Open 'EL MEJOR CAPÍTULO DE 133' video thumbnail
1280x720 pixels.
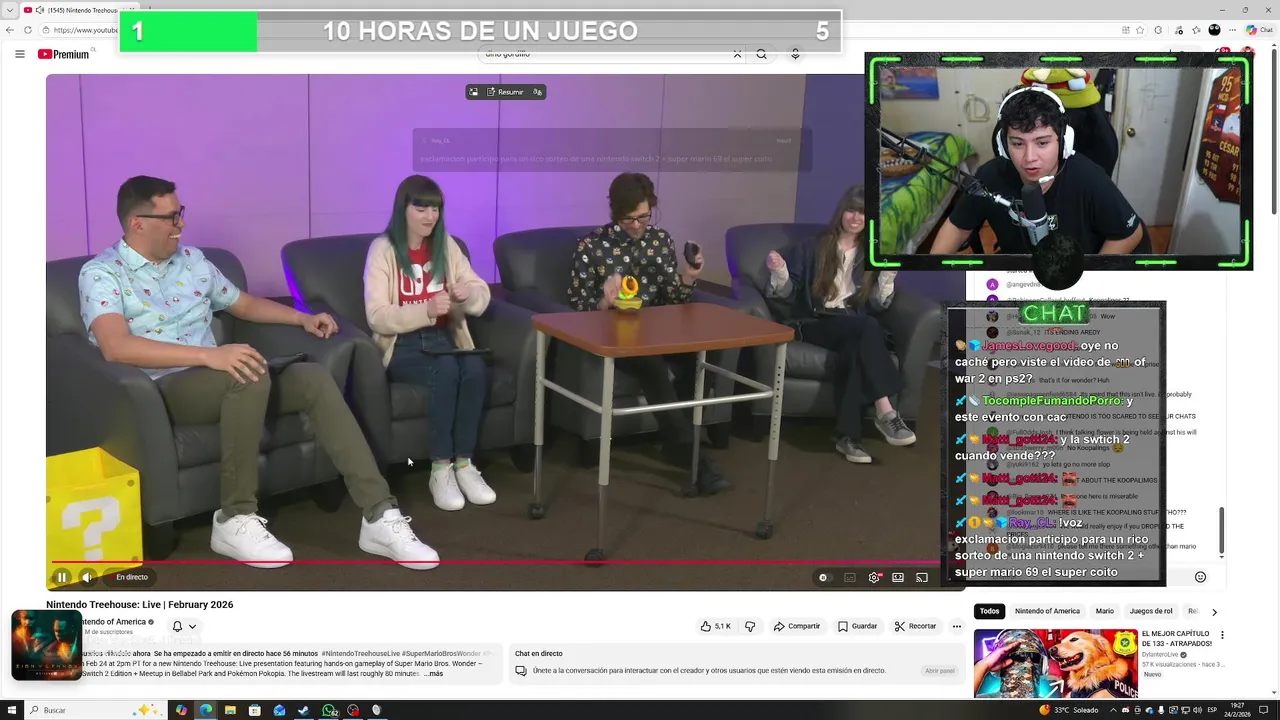(x=1054, y=663)
